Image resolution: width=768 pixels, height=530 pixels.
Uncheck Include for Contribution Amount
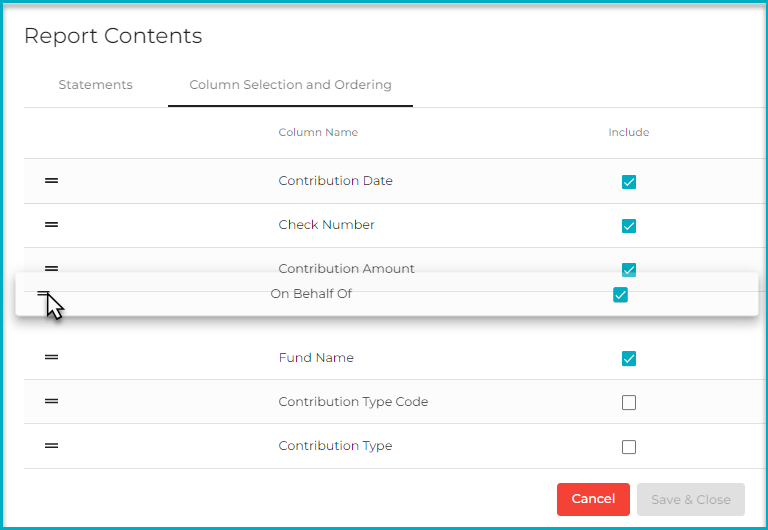tap(629, 269)
